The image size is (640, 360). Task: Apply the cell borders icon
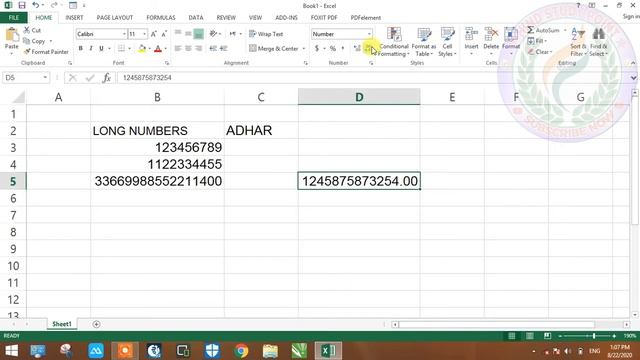(122, 49)
